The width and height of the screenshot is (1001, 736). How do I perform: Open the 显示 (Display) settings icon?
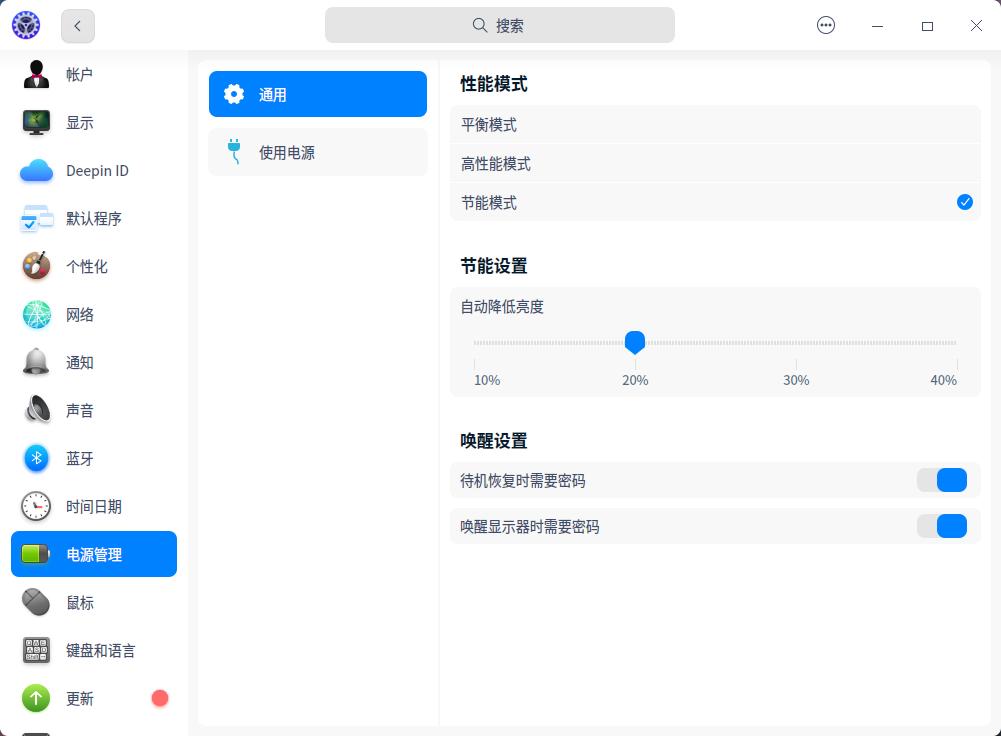pyautogui.click(x=36, y=122)
